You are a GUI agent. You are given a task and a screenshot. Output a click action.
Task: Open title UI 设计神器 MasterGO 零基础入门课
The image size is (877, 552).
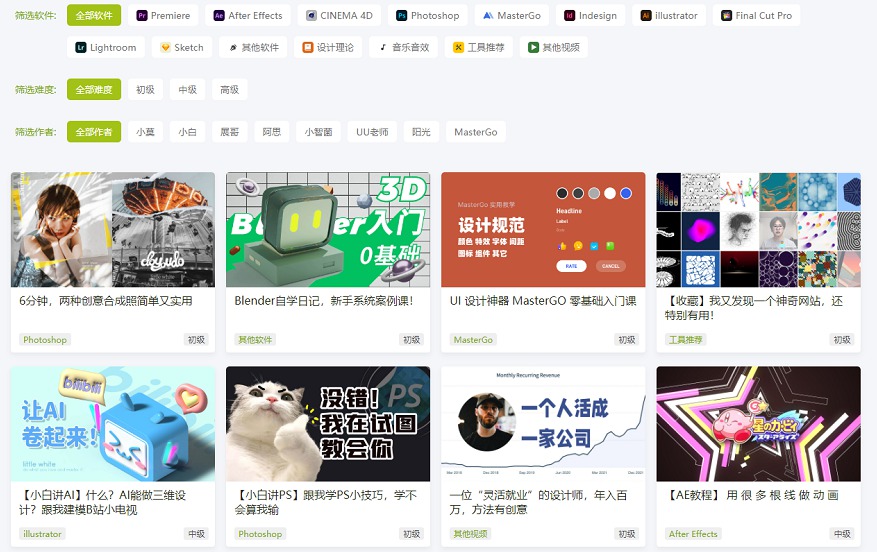[543, 301]
